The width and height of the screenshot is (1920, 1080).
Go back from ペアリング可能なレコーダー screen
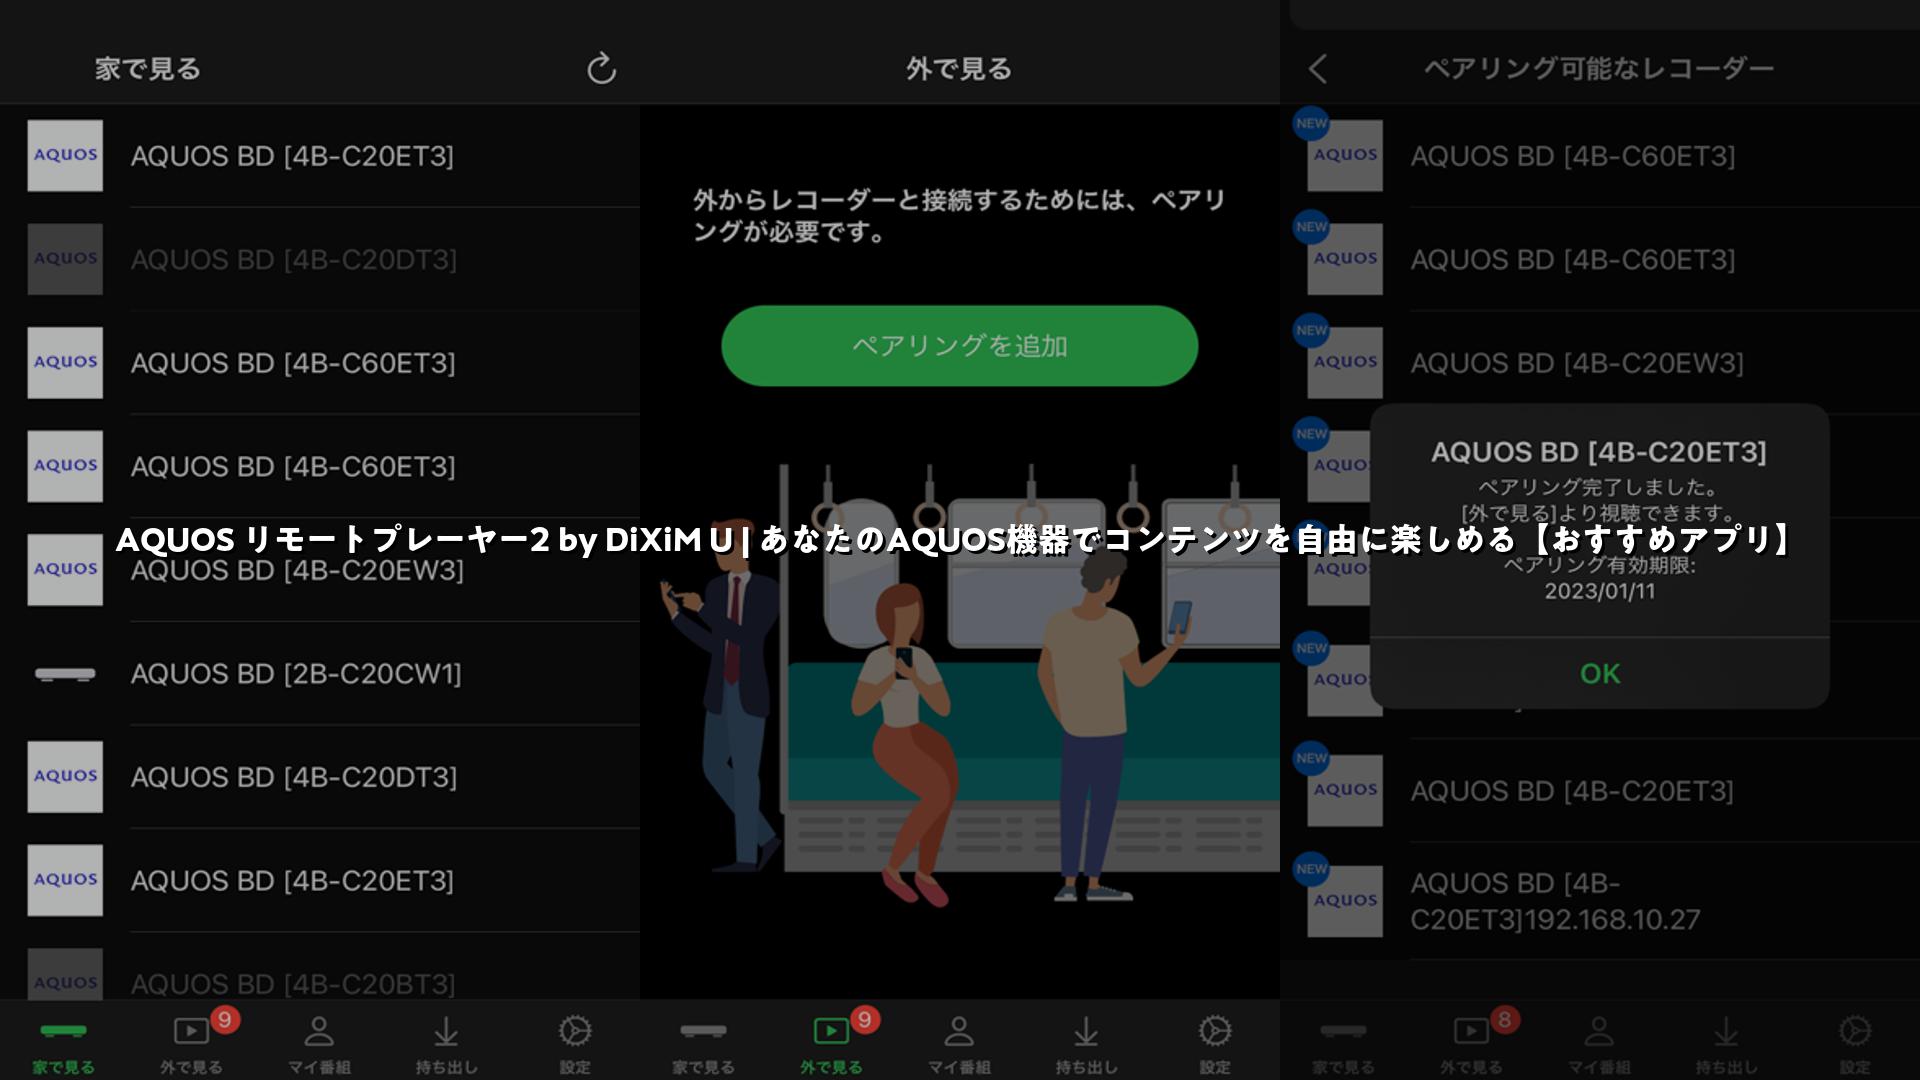coord(1318,69)
